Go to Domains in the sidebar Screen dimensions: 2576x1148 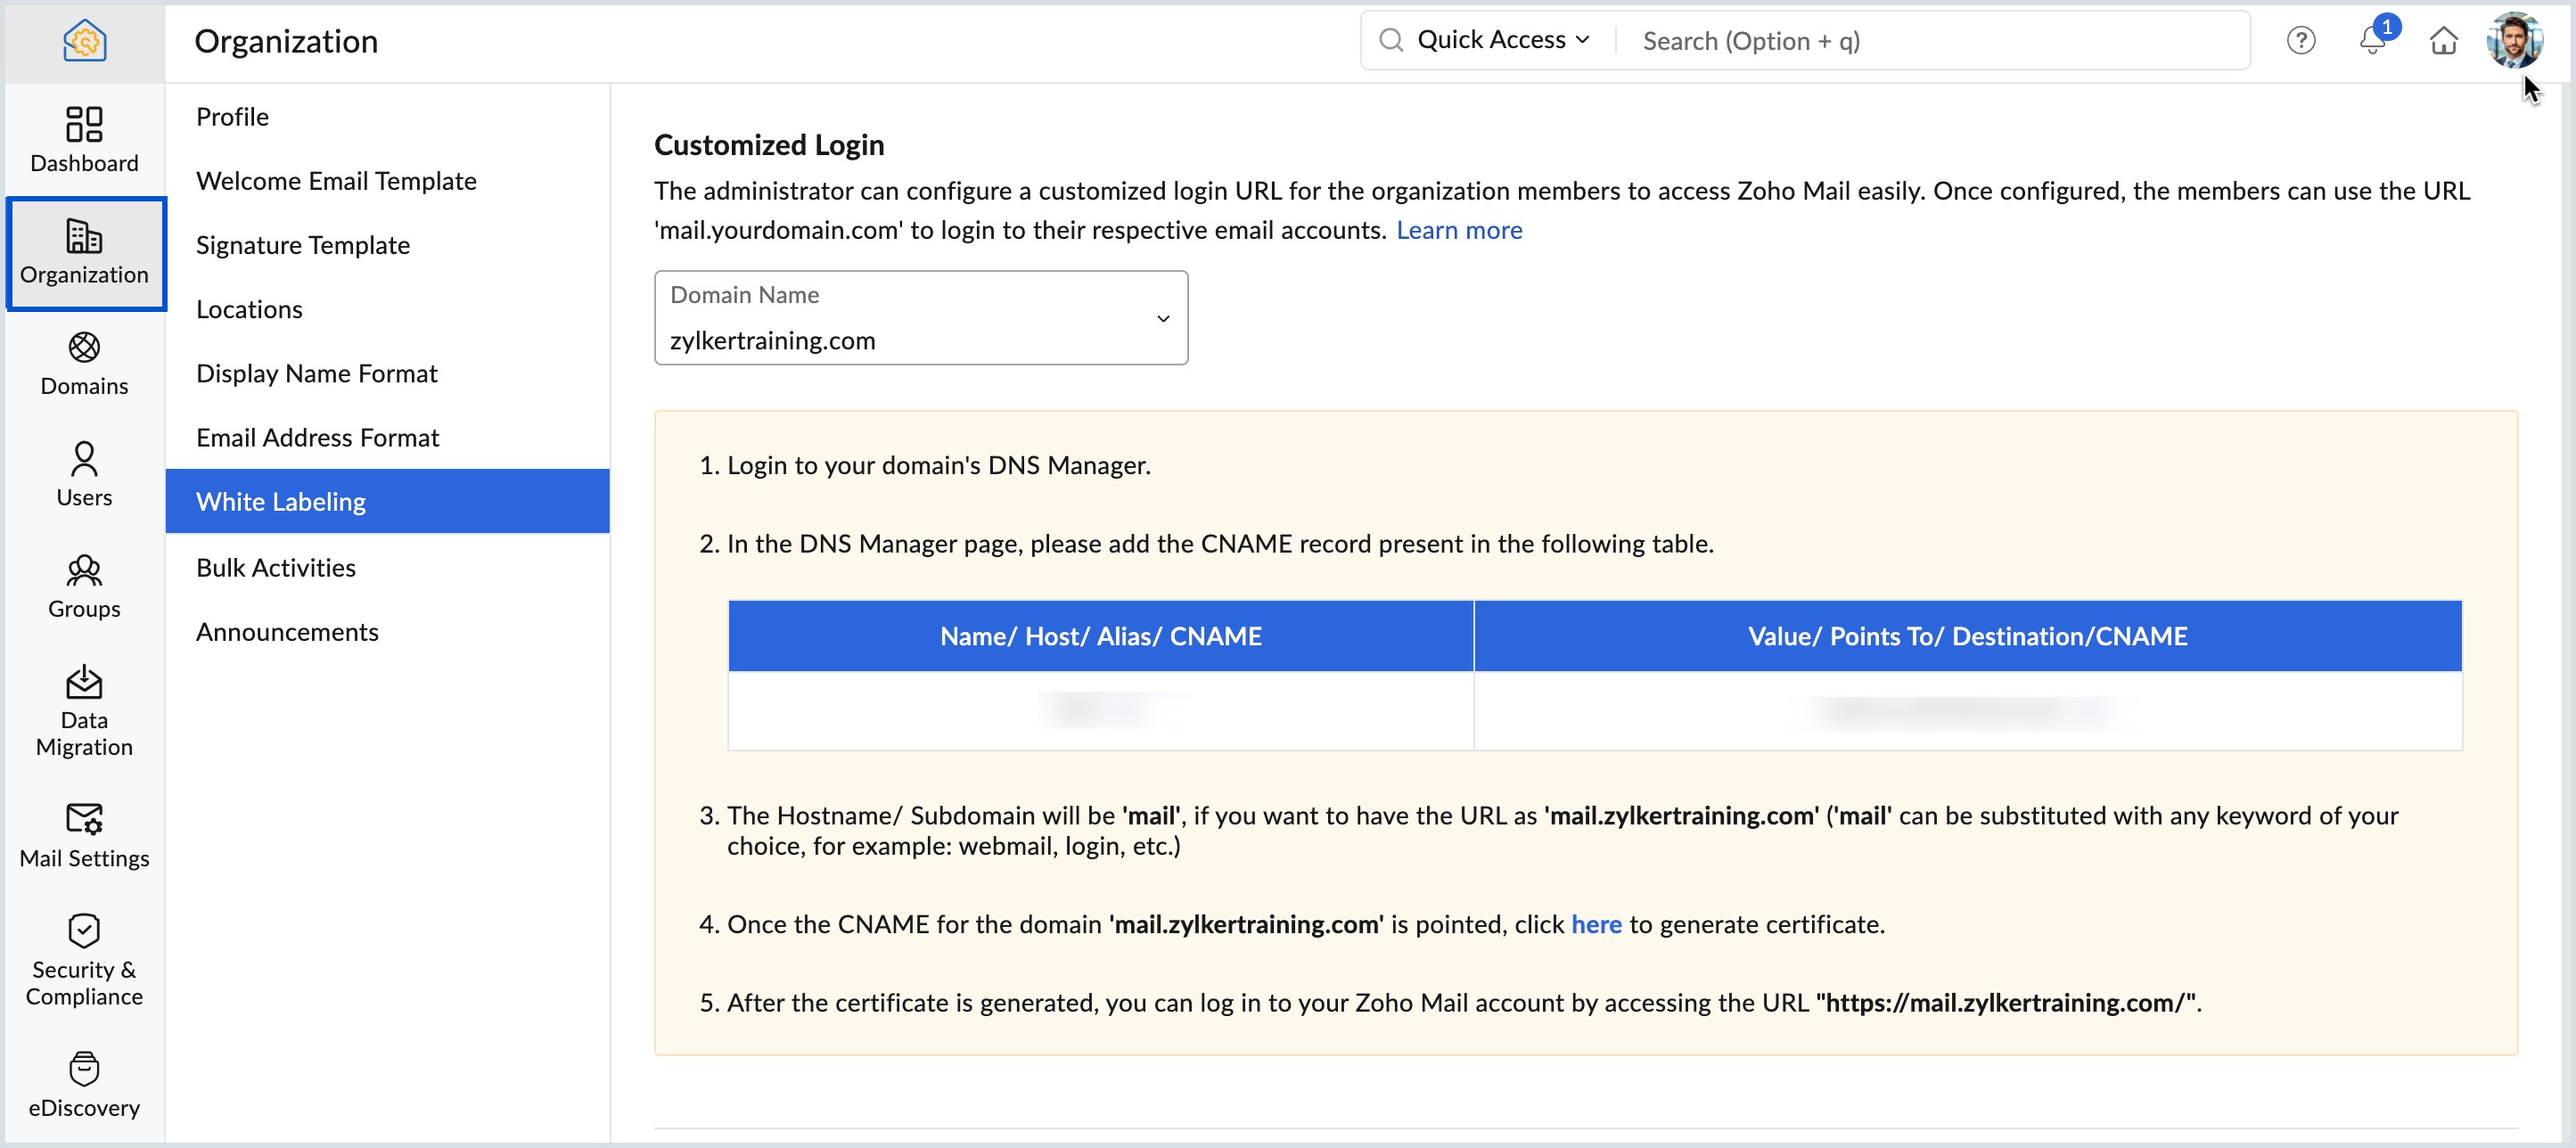pyautogui.click(x=84, y=362)
